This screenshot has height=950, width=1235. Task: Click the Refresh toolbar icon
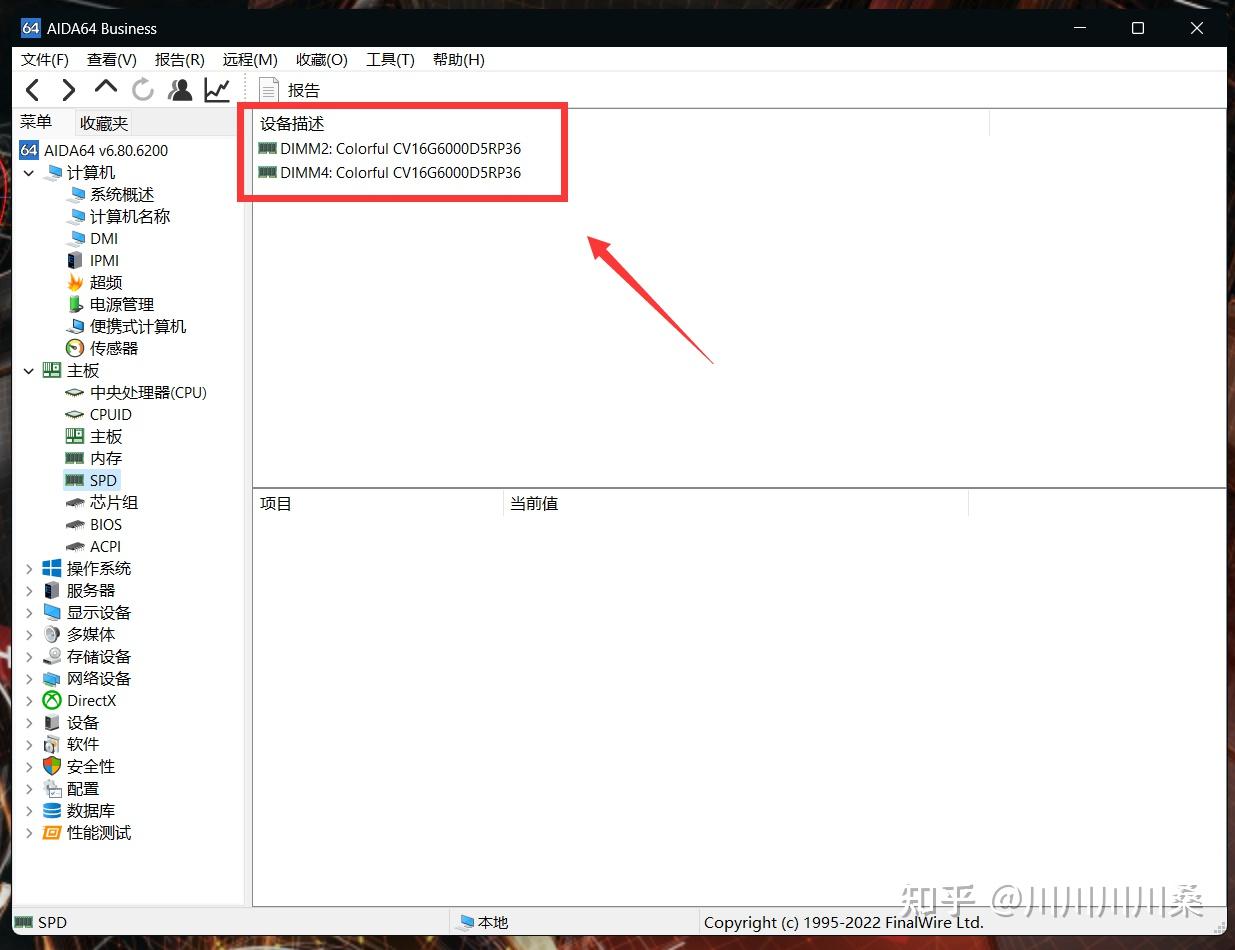click(143, 90)
